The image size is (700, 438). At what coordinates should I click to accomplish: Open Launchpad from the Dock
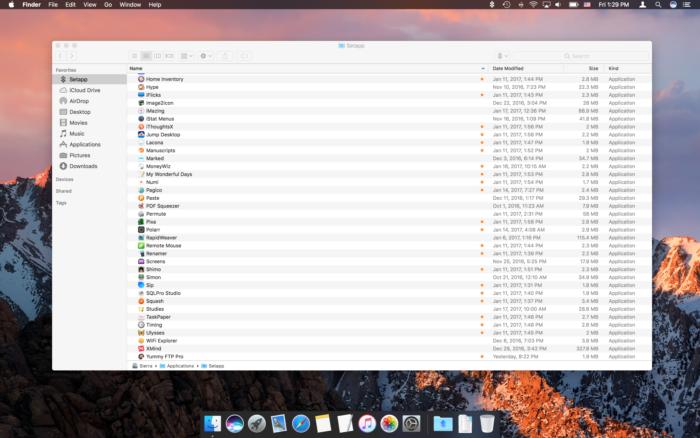[257, 423]
